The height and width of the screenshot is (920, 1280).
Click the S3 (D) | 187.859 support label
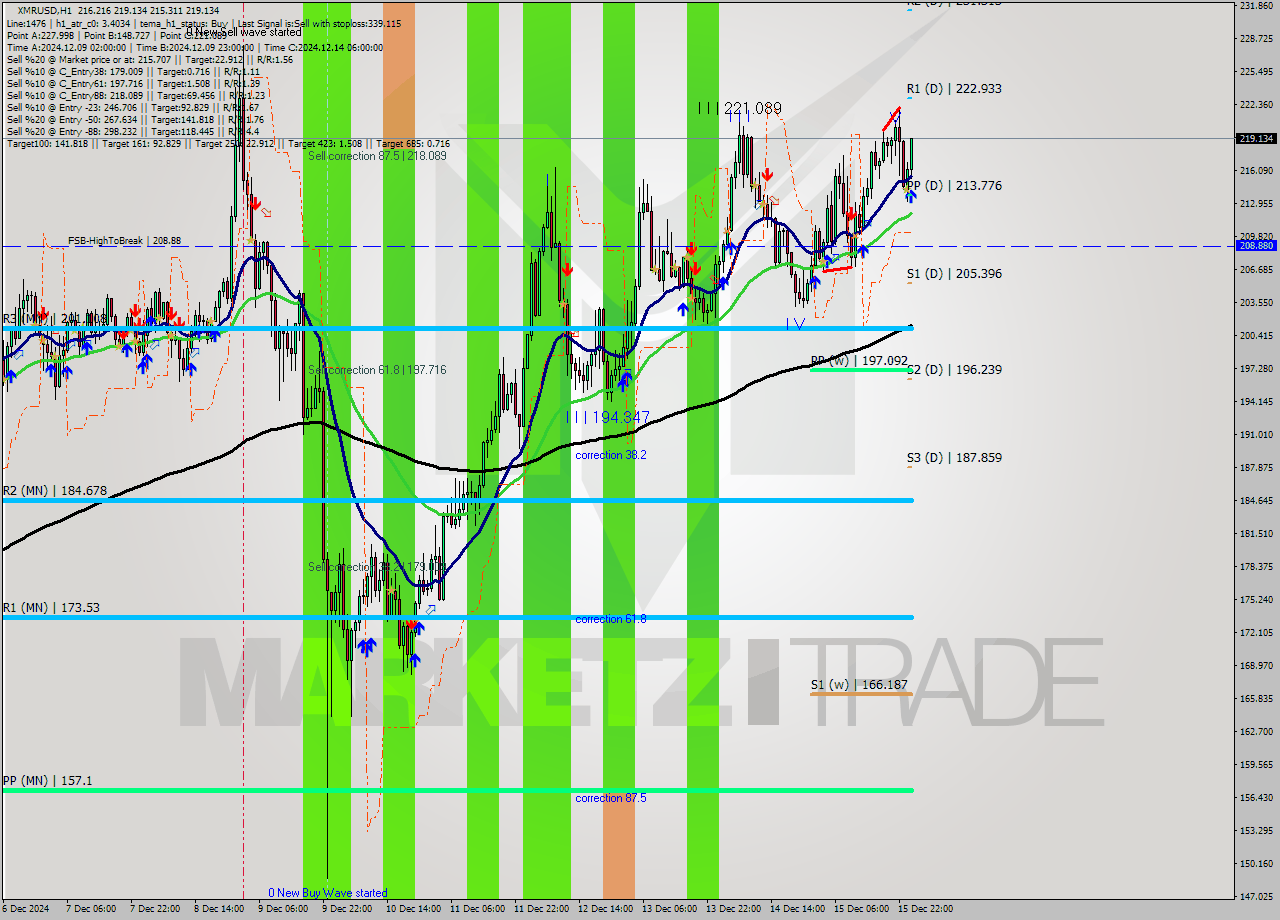click(954, 458)
